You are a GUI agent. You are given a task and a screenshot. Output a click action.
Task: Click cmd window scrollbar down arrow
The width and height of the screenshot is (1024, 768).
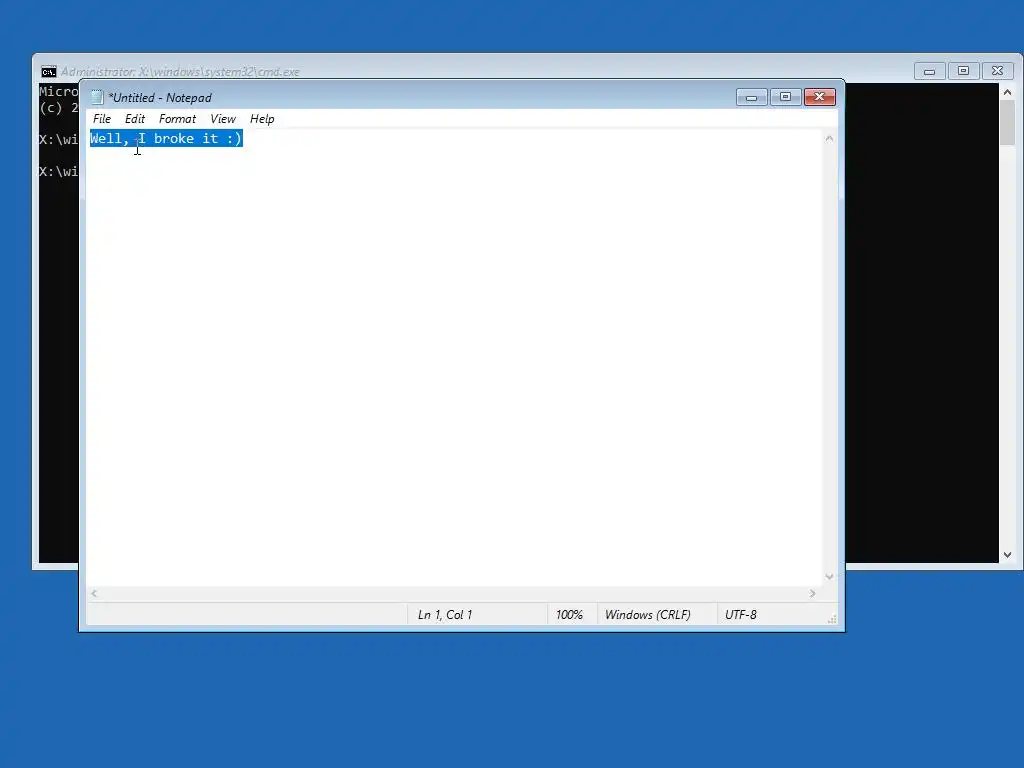1008,554
